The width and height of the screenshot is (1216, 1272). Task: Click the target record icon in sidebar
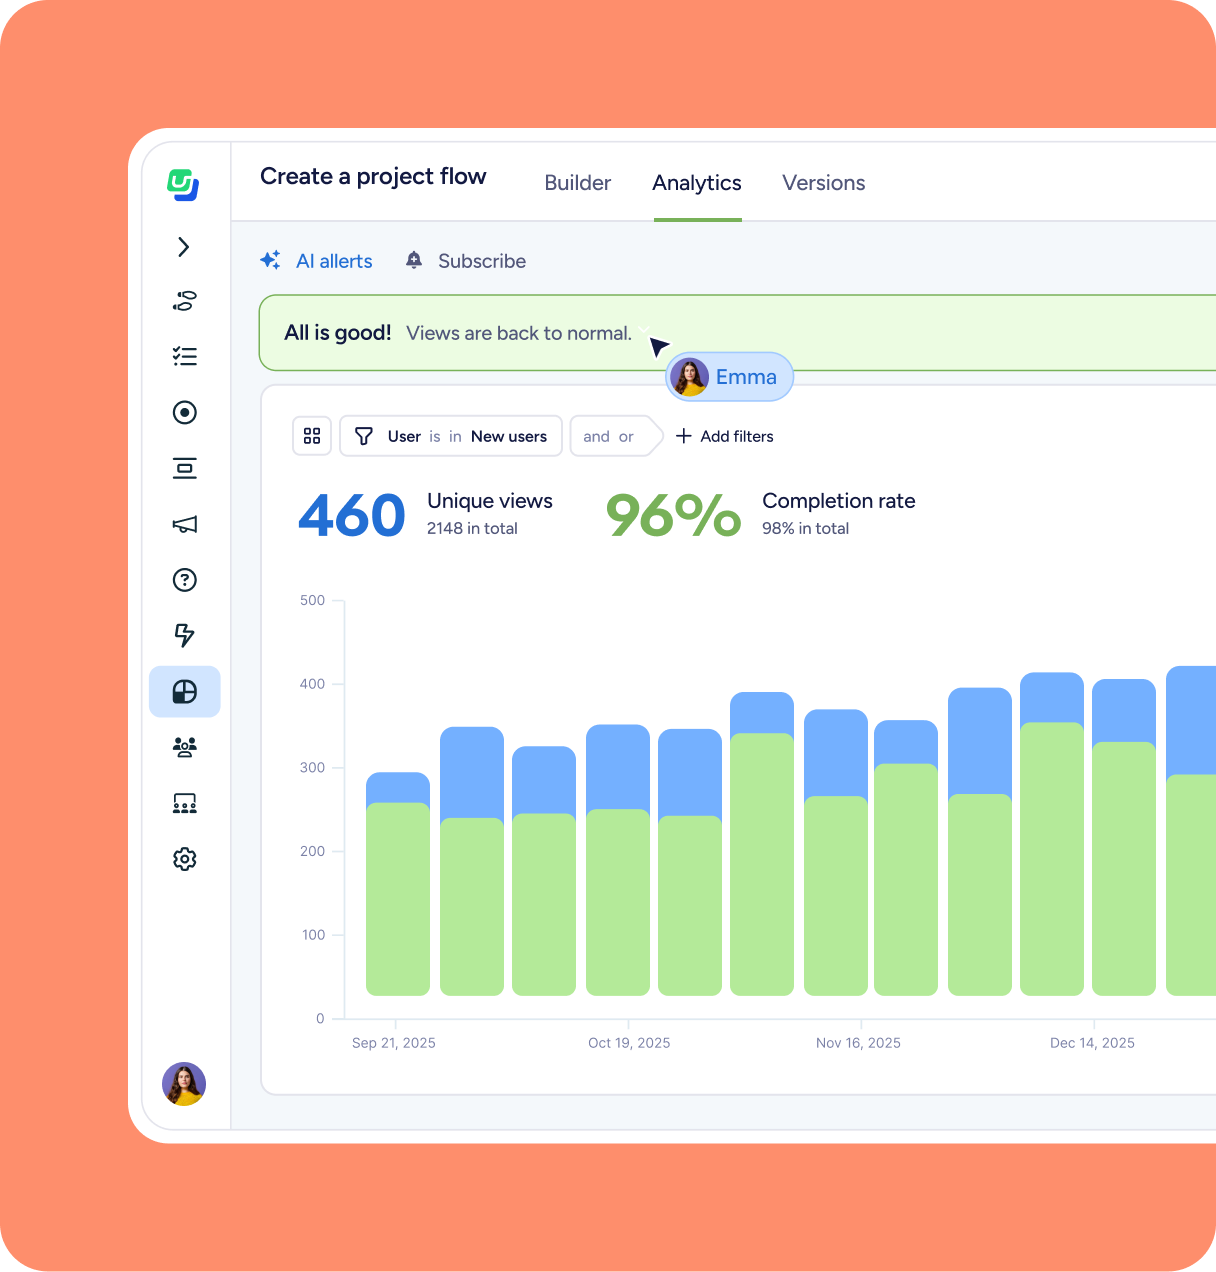pos(184,412)
